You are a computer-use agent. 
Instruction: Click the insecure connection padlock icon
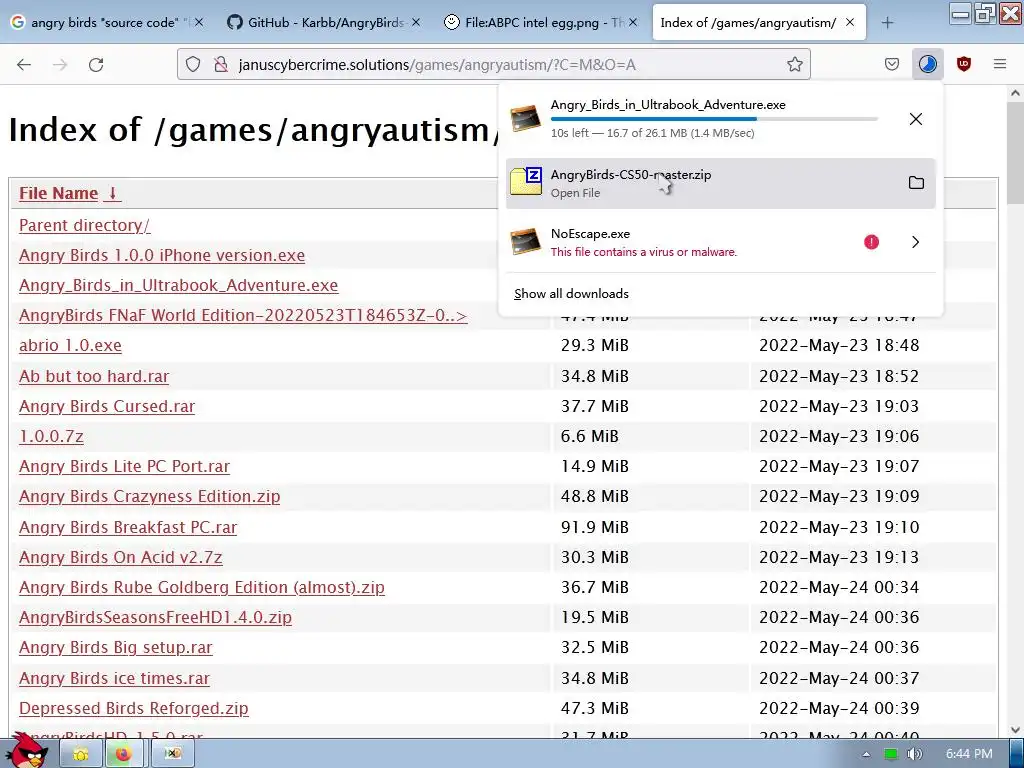click(x=221, y=64)
